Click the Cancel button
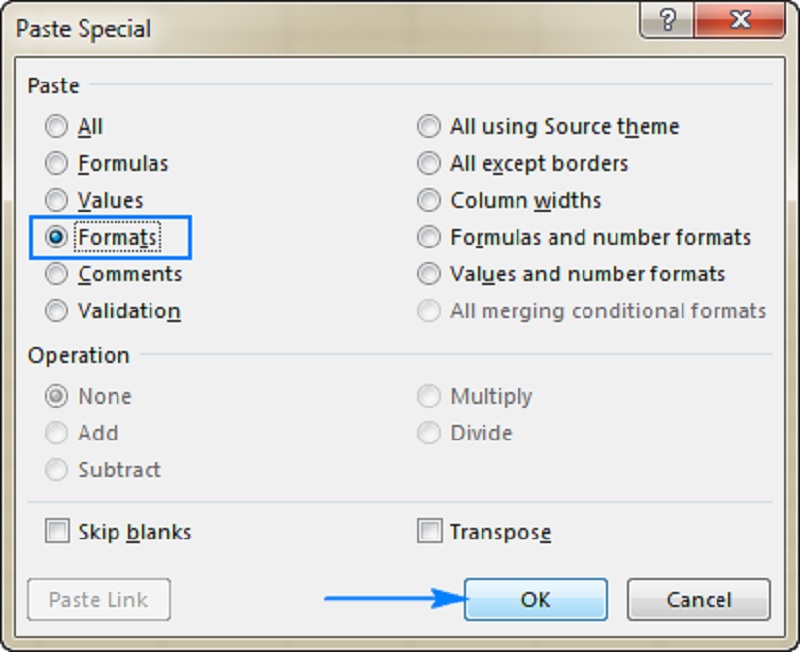The width and height of the screenshot is (800, 652). pyautogui.click(x=698, y=600)
